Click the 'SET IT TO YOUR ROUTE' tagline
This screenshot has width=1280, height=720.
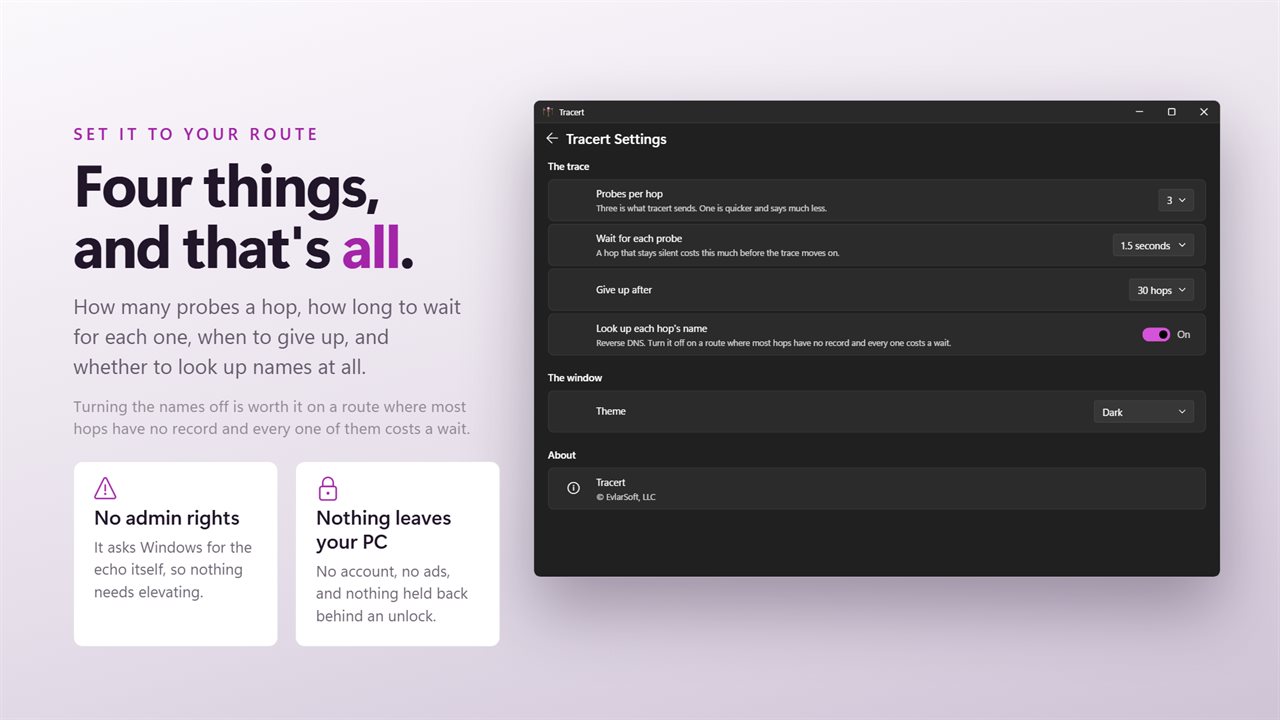[196, 134]
